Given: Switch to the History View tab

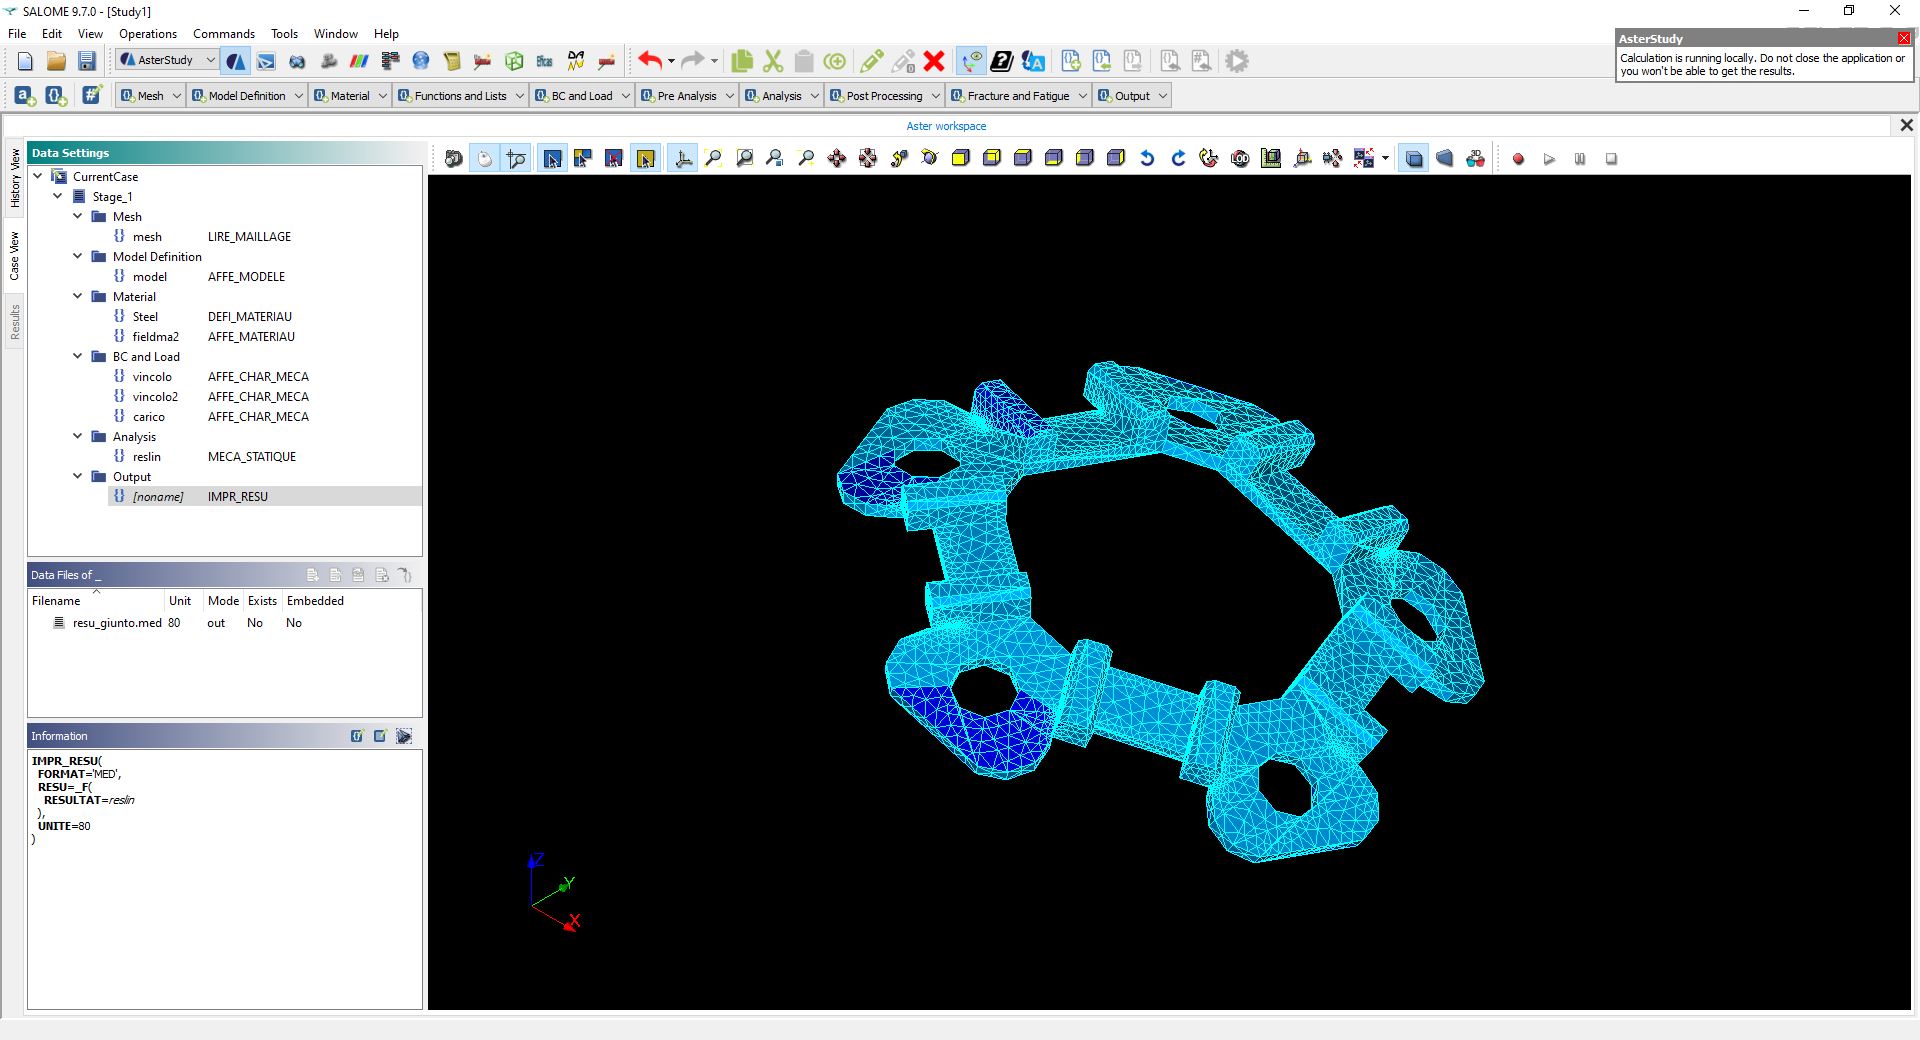Looking at the screenshot, I should click(15, 178).
